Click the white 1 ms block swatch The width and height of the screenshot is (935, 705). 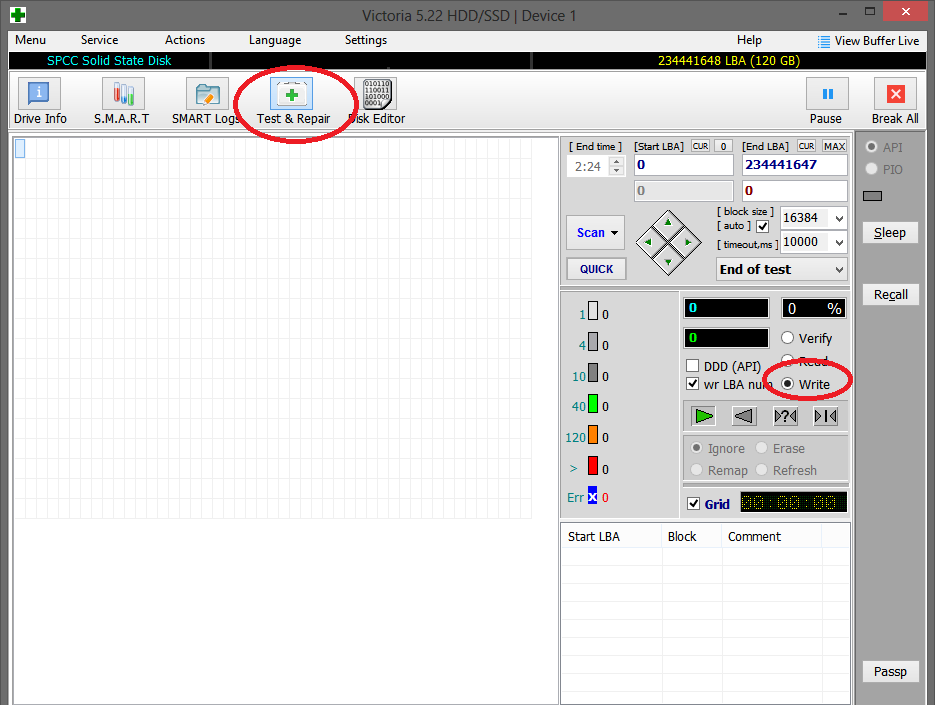[x=593, y=311]
